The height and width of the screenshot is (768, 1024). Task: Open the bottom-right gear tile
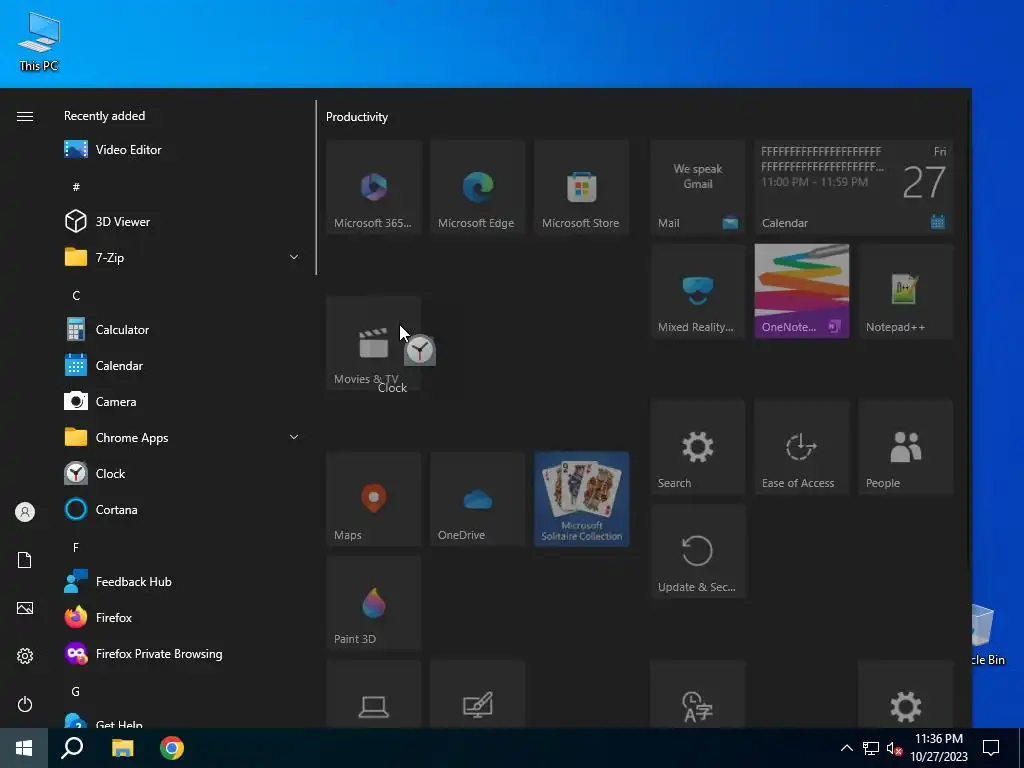click(x=906, y=695)
